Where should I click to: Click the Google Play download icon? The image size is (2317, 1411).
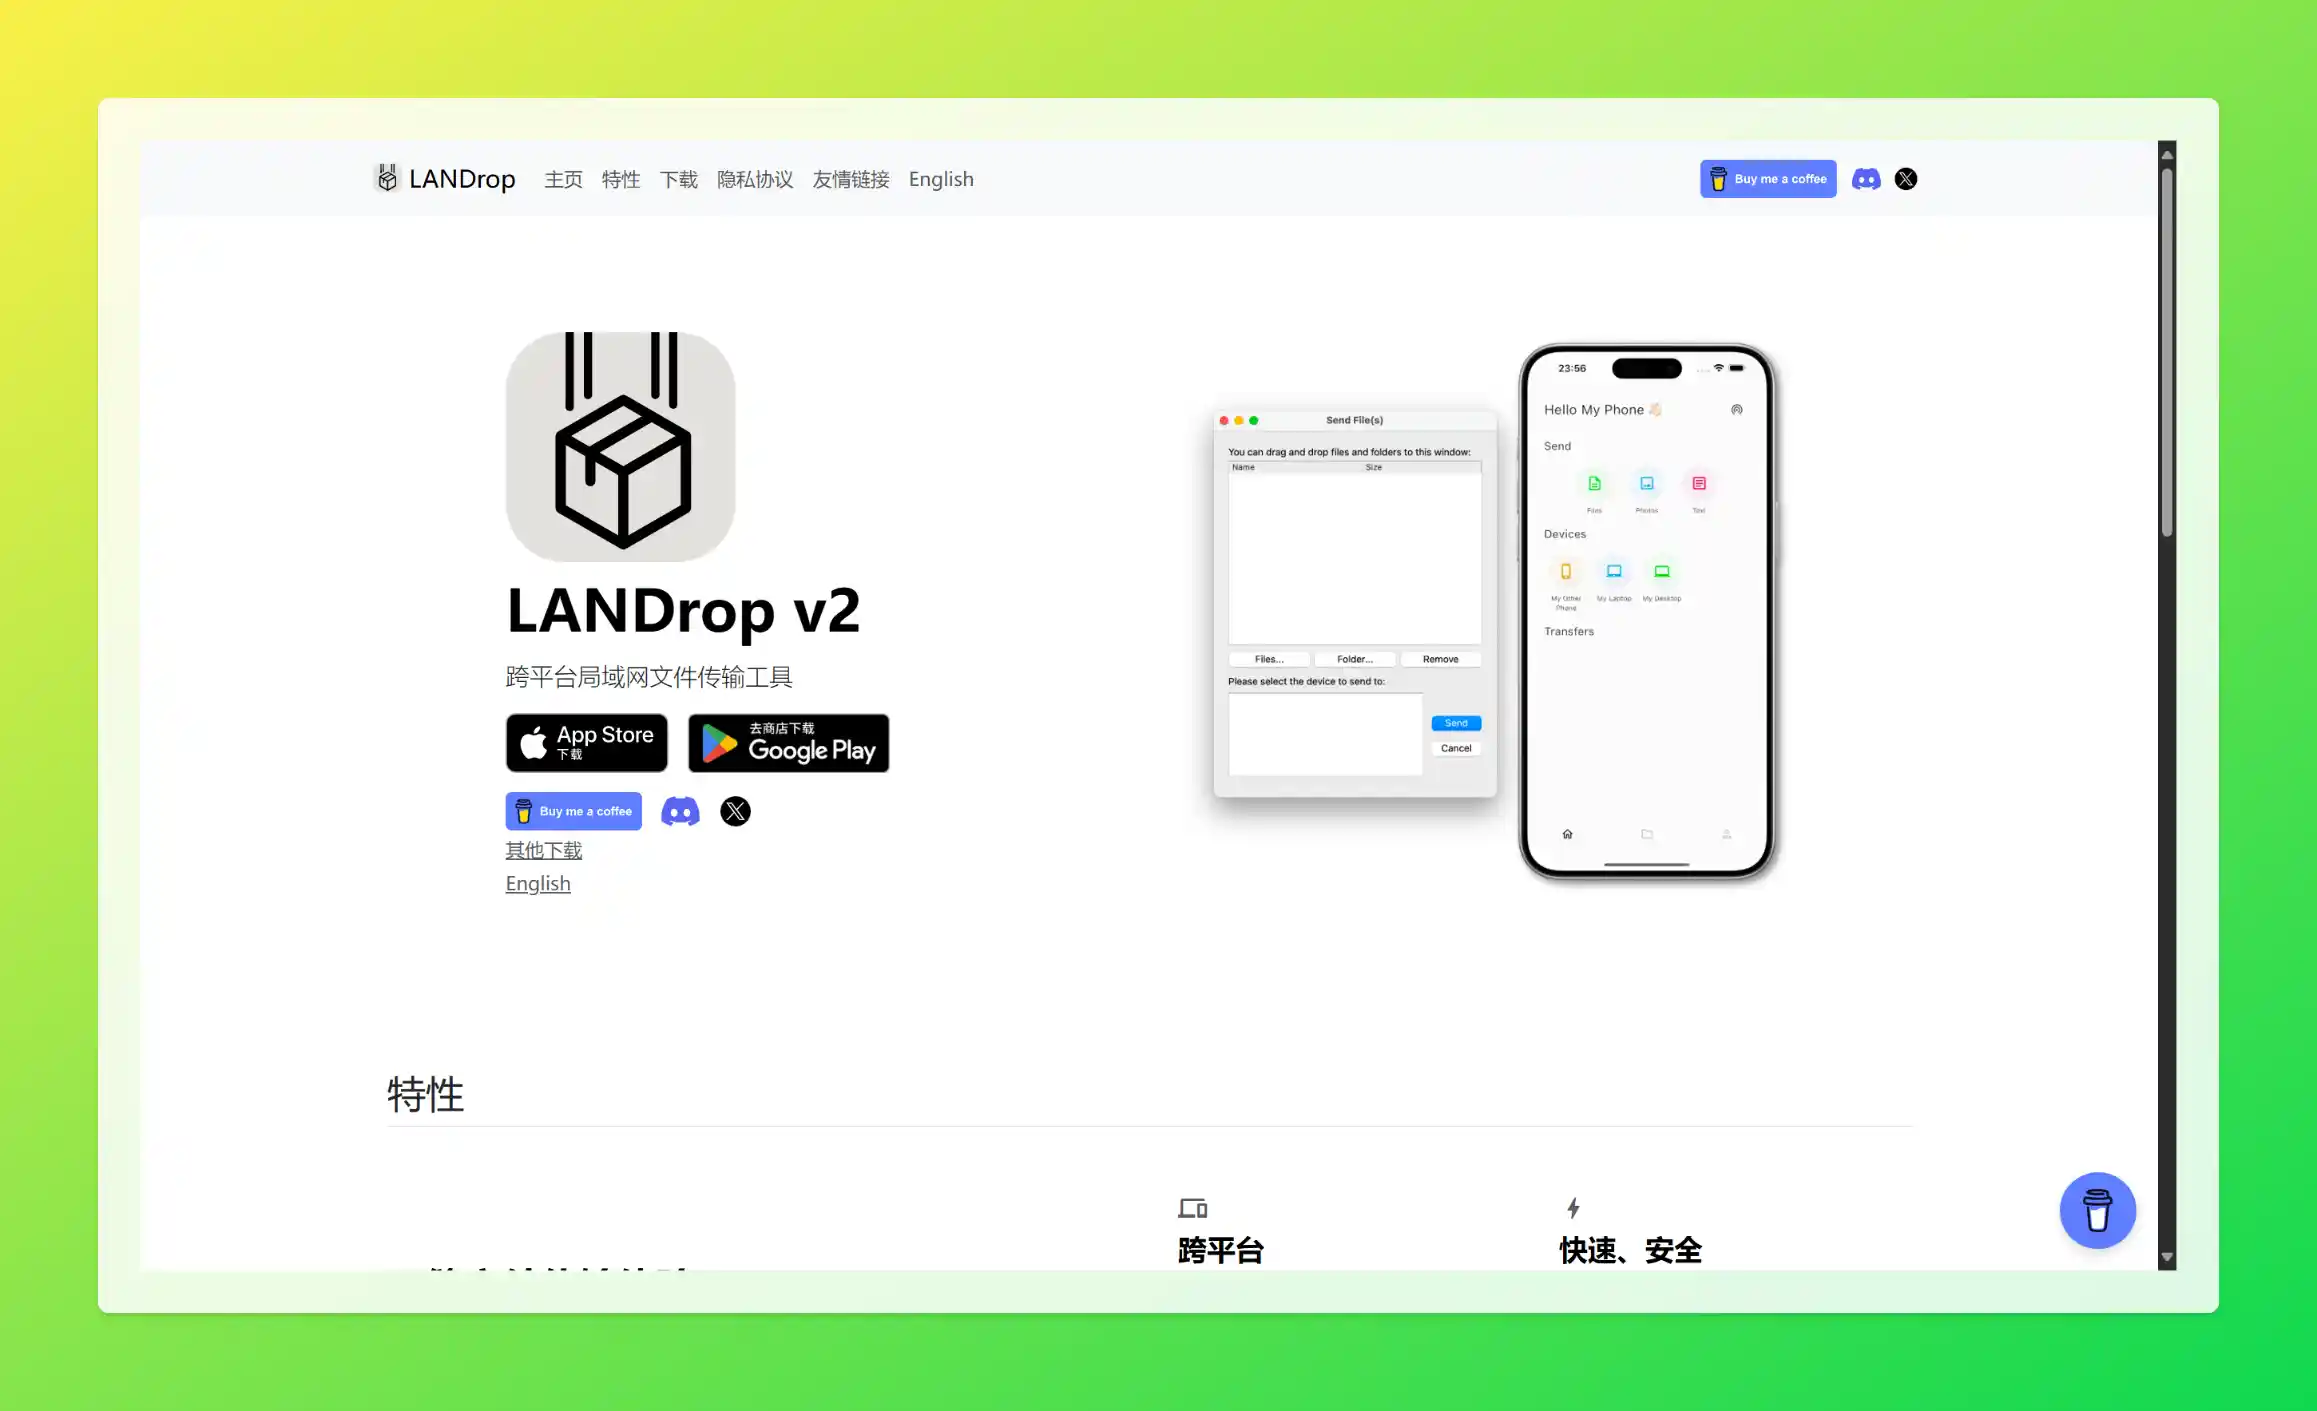788,743
